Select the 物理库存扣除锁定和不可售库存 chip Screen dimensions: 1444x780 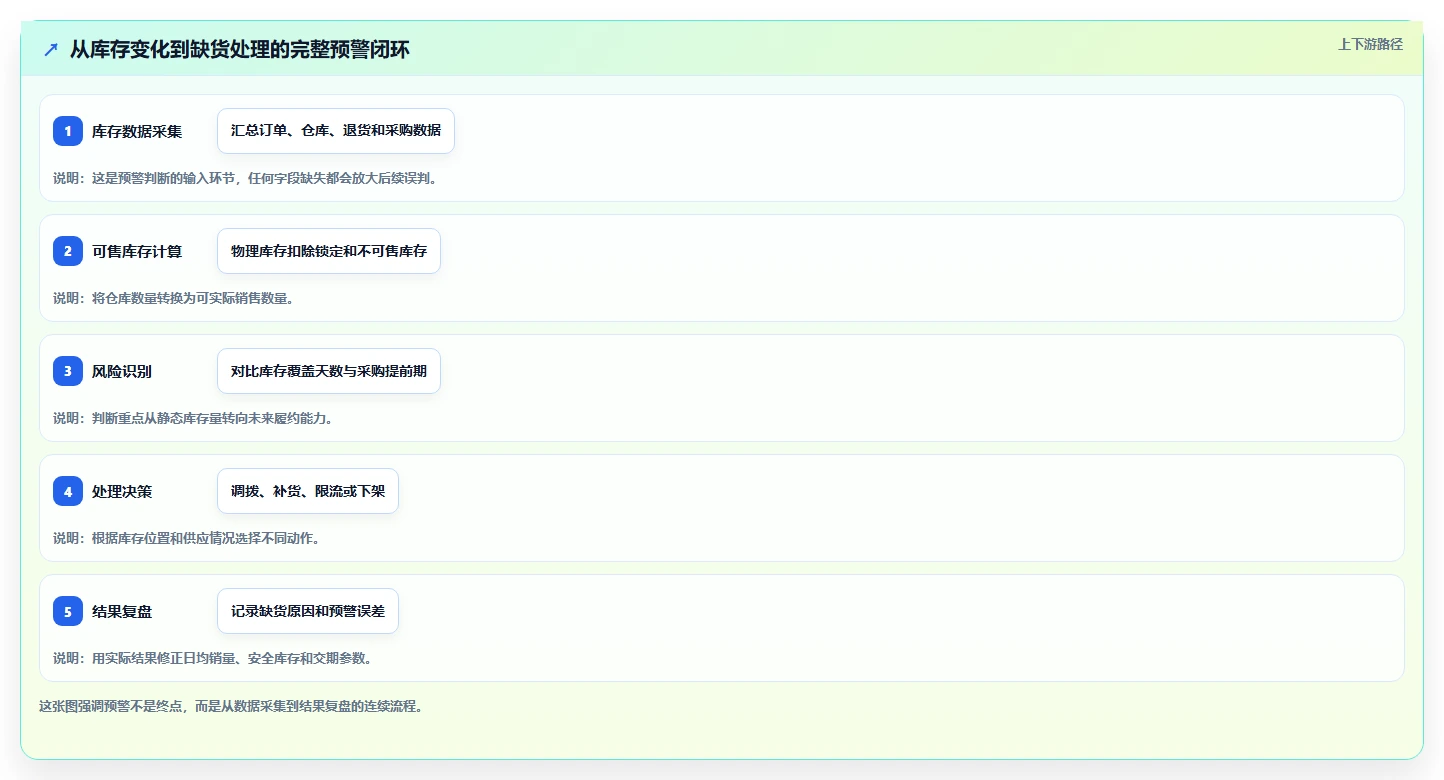click(329, 251)
